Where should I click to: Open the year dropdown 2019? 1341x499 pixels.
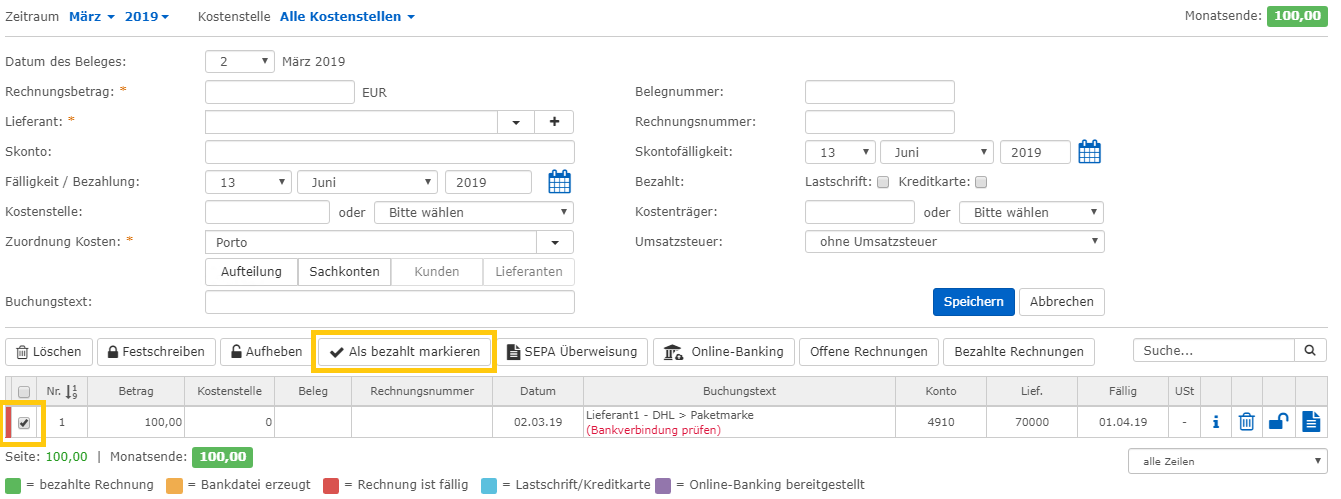coord(146,16)
